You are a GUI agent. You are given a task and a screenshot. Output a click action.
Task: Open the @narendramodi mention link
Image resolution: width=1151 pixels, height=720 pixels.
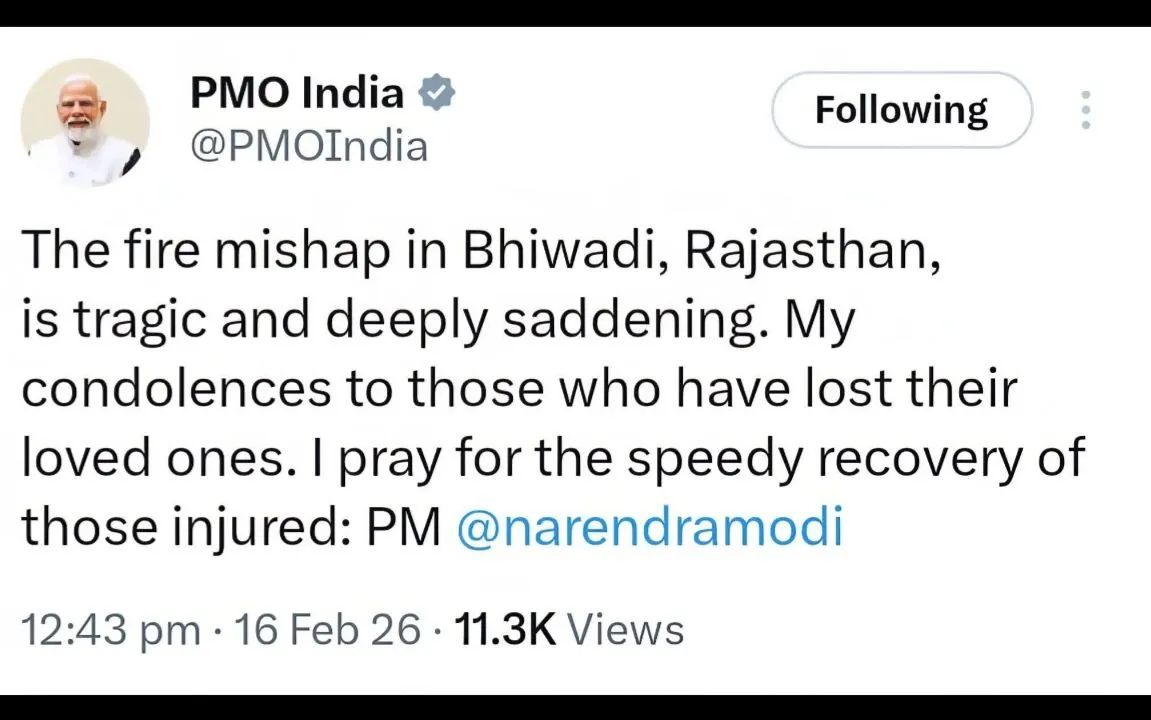coord(651,526)
